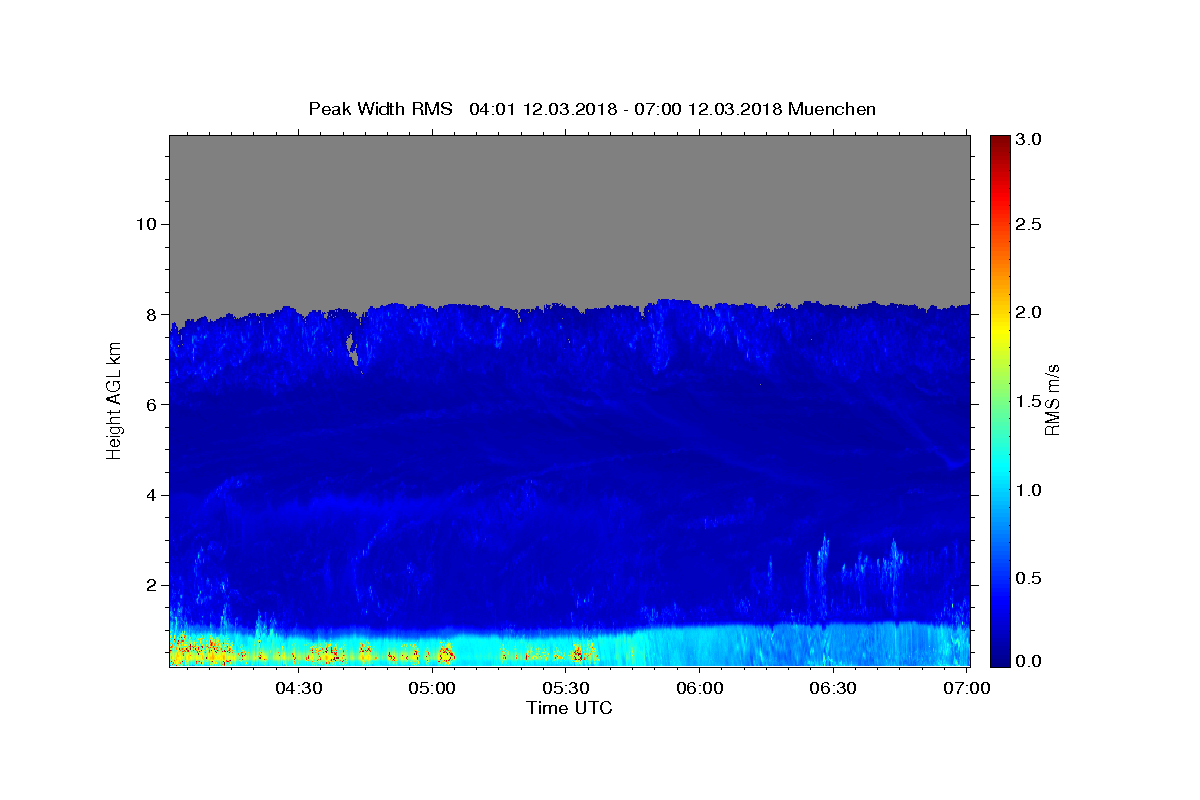Image resolution: width=1200 pixels, height=800 pixels.
Task: Click the colorbar value 3.0
Action: 1028,140
